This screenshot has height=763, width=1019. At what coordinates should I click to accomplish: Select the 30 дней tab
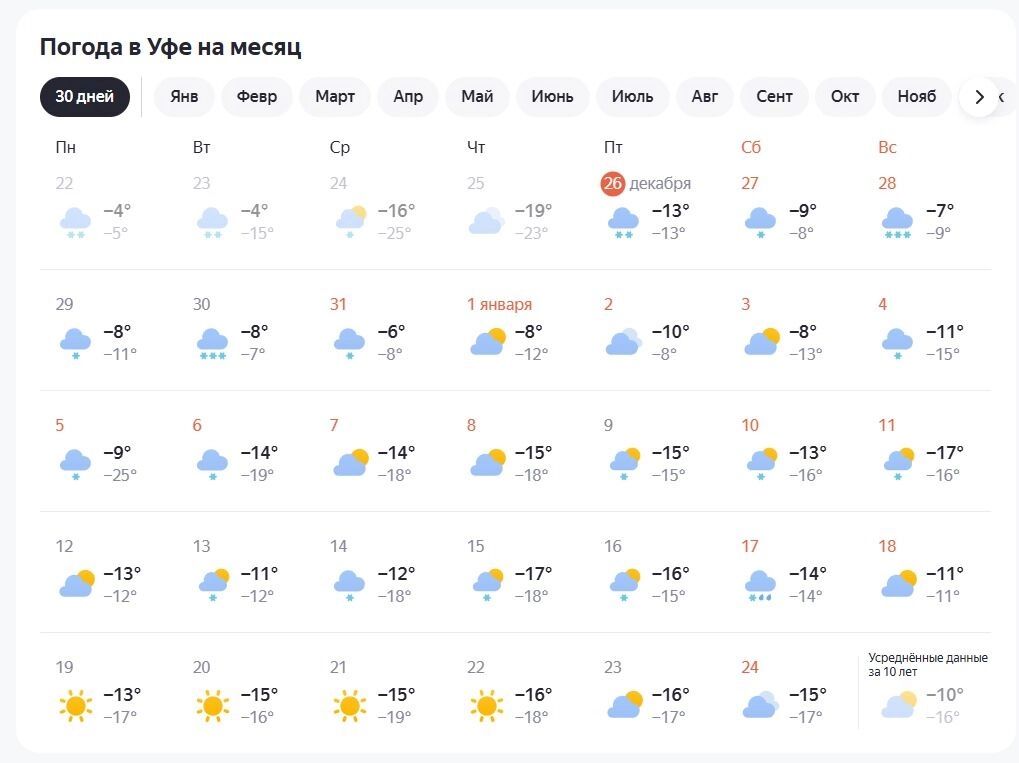tap(85, 97)
